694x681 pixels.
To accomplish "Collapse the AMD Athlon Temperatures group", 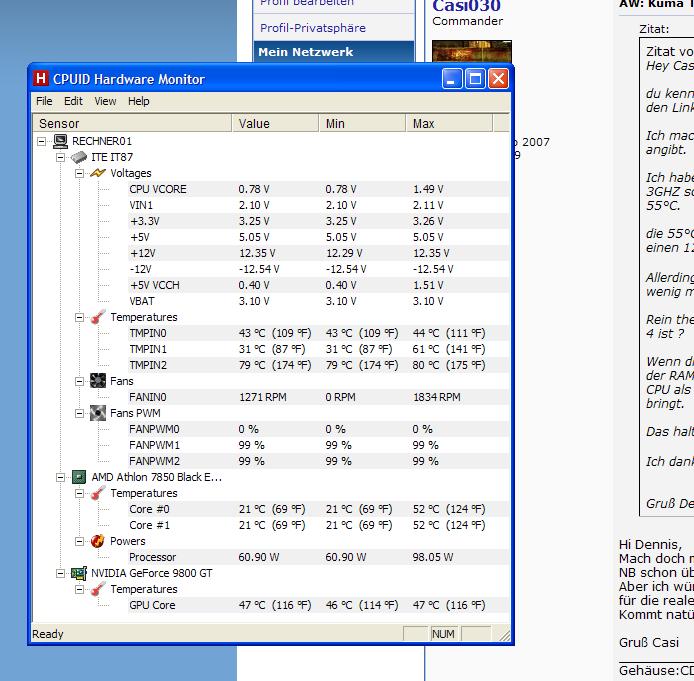I will 80,493.
